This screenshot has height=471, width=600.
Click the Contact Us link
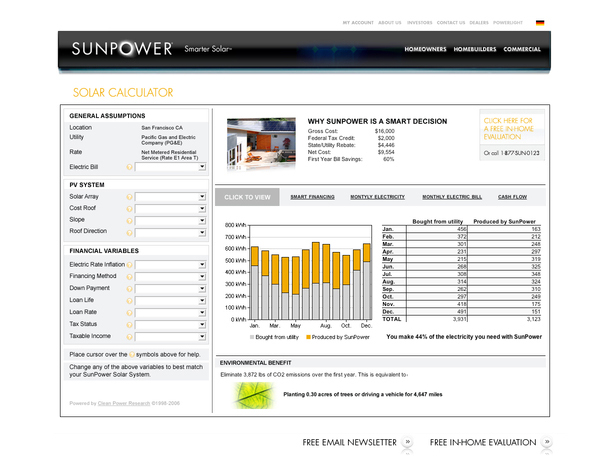pyautogui.click(x=451, y=23)
